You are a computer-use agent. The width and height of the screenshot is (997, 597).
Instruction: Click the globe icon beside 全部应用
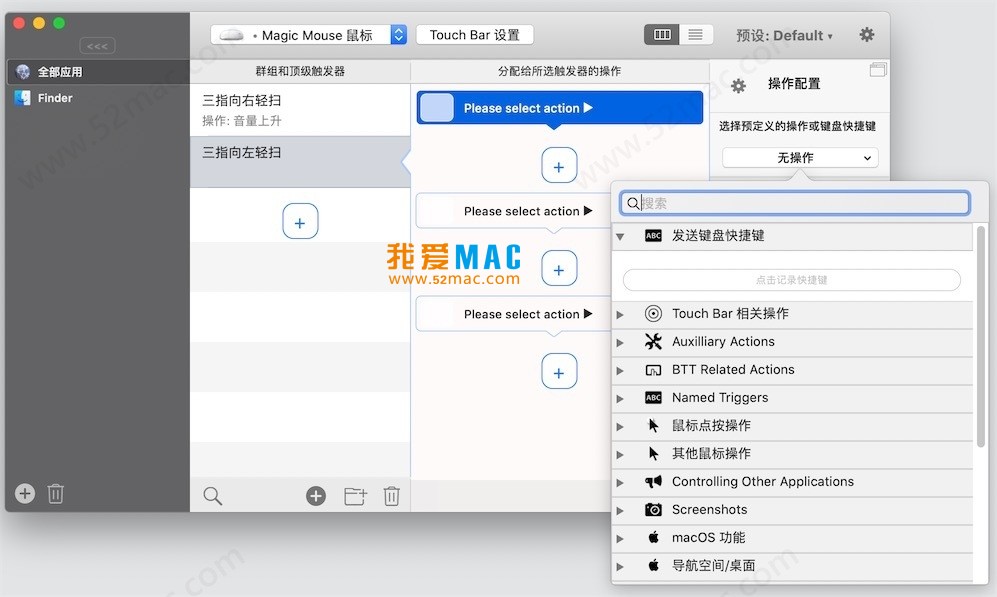(x=23, y=72)
